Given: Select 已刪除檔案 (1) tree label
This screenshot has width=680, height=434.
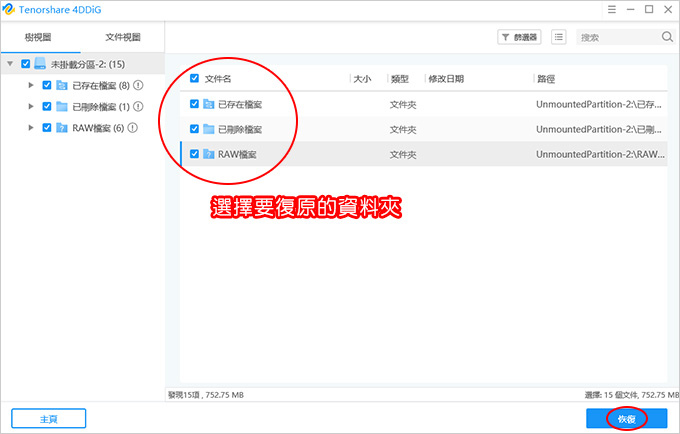Looking at the screenshot, I should tap(101, 107).
